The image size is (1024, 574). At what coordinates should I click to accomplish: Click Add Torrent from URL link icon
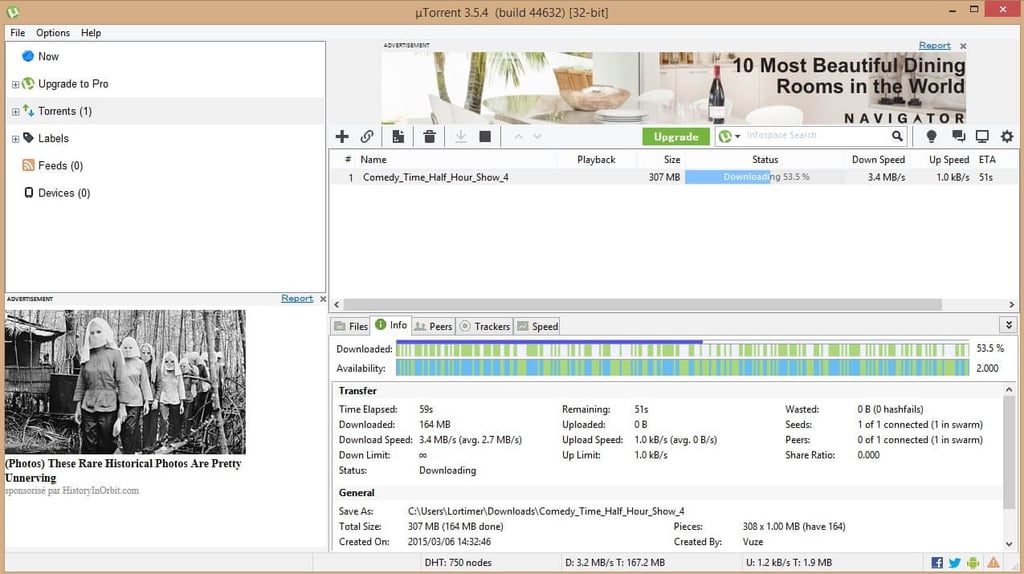[367, 136]
